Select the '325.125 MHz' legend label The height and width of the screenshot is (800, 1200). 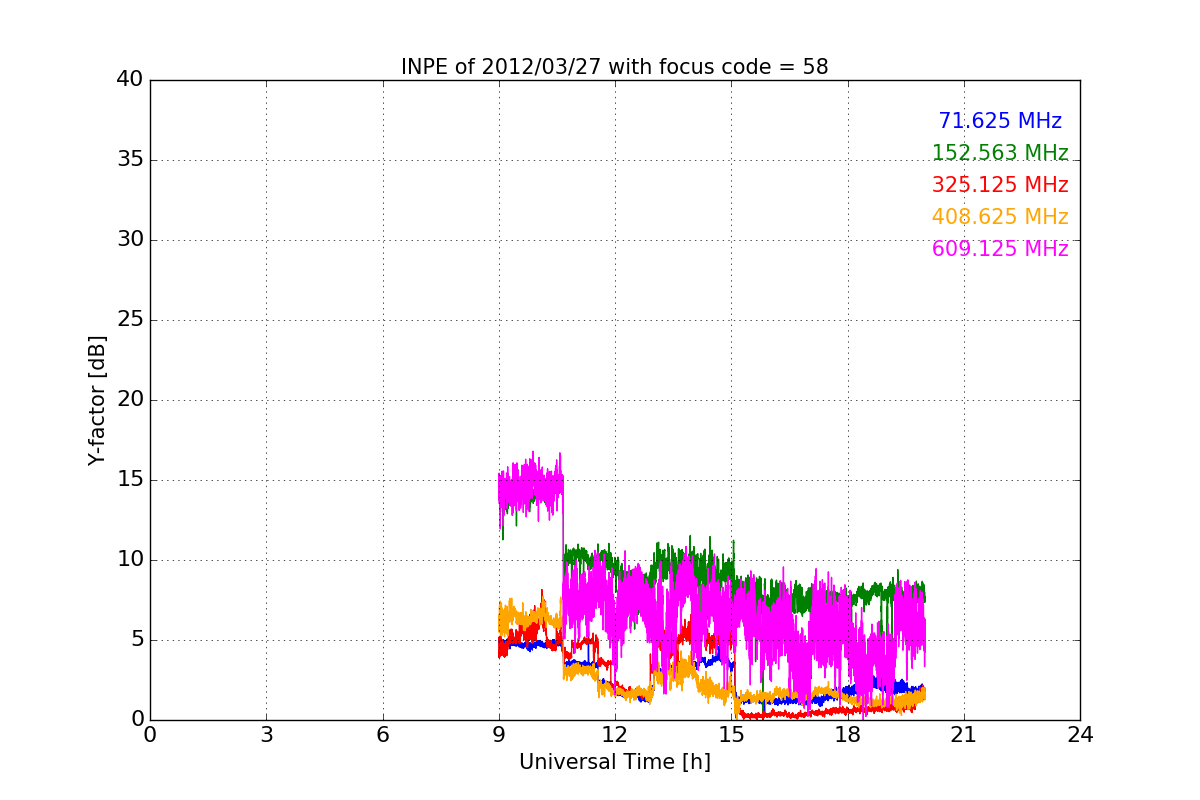(x=1000, y=185)
